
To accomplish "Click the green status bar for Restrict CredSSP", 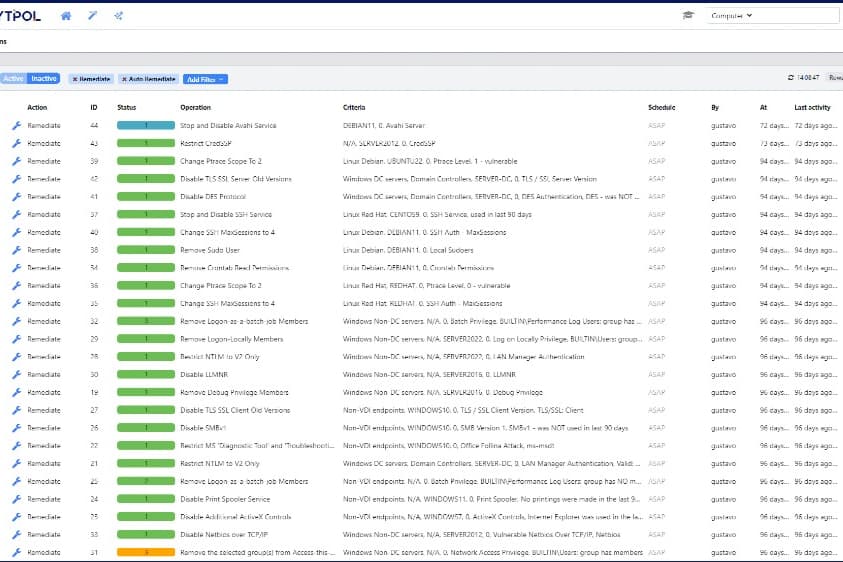I will (x=146, y=143).
